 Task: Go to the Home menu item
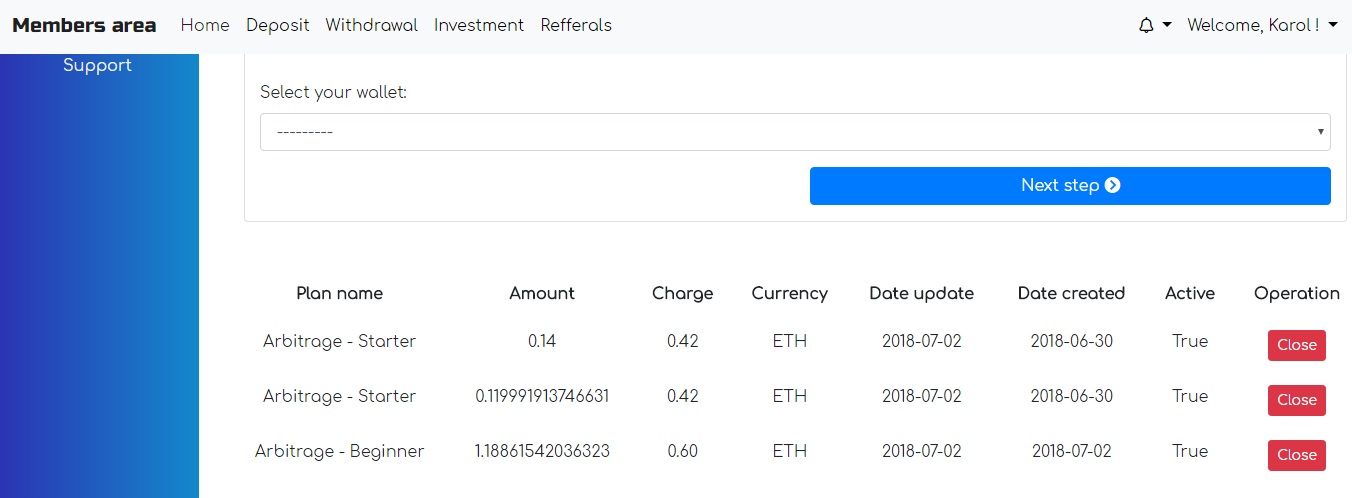205,25
